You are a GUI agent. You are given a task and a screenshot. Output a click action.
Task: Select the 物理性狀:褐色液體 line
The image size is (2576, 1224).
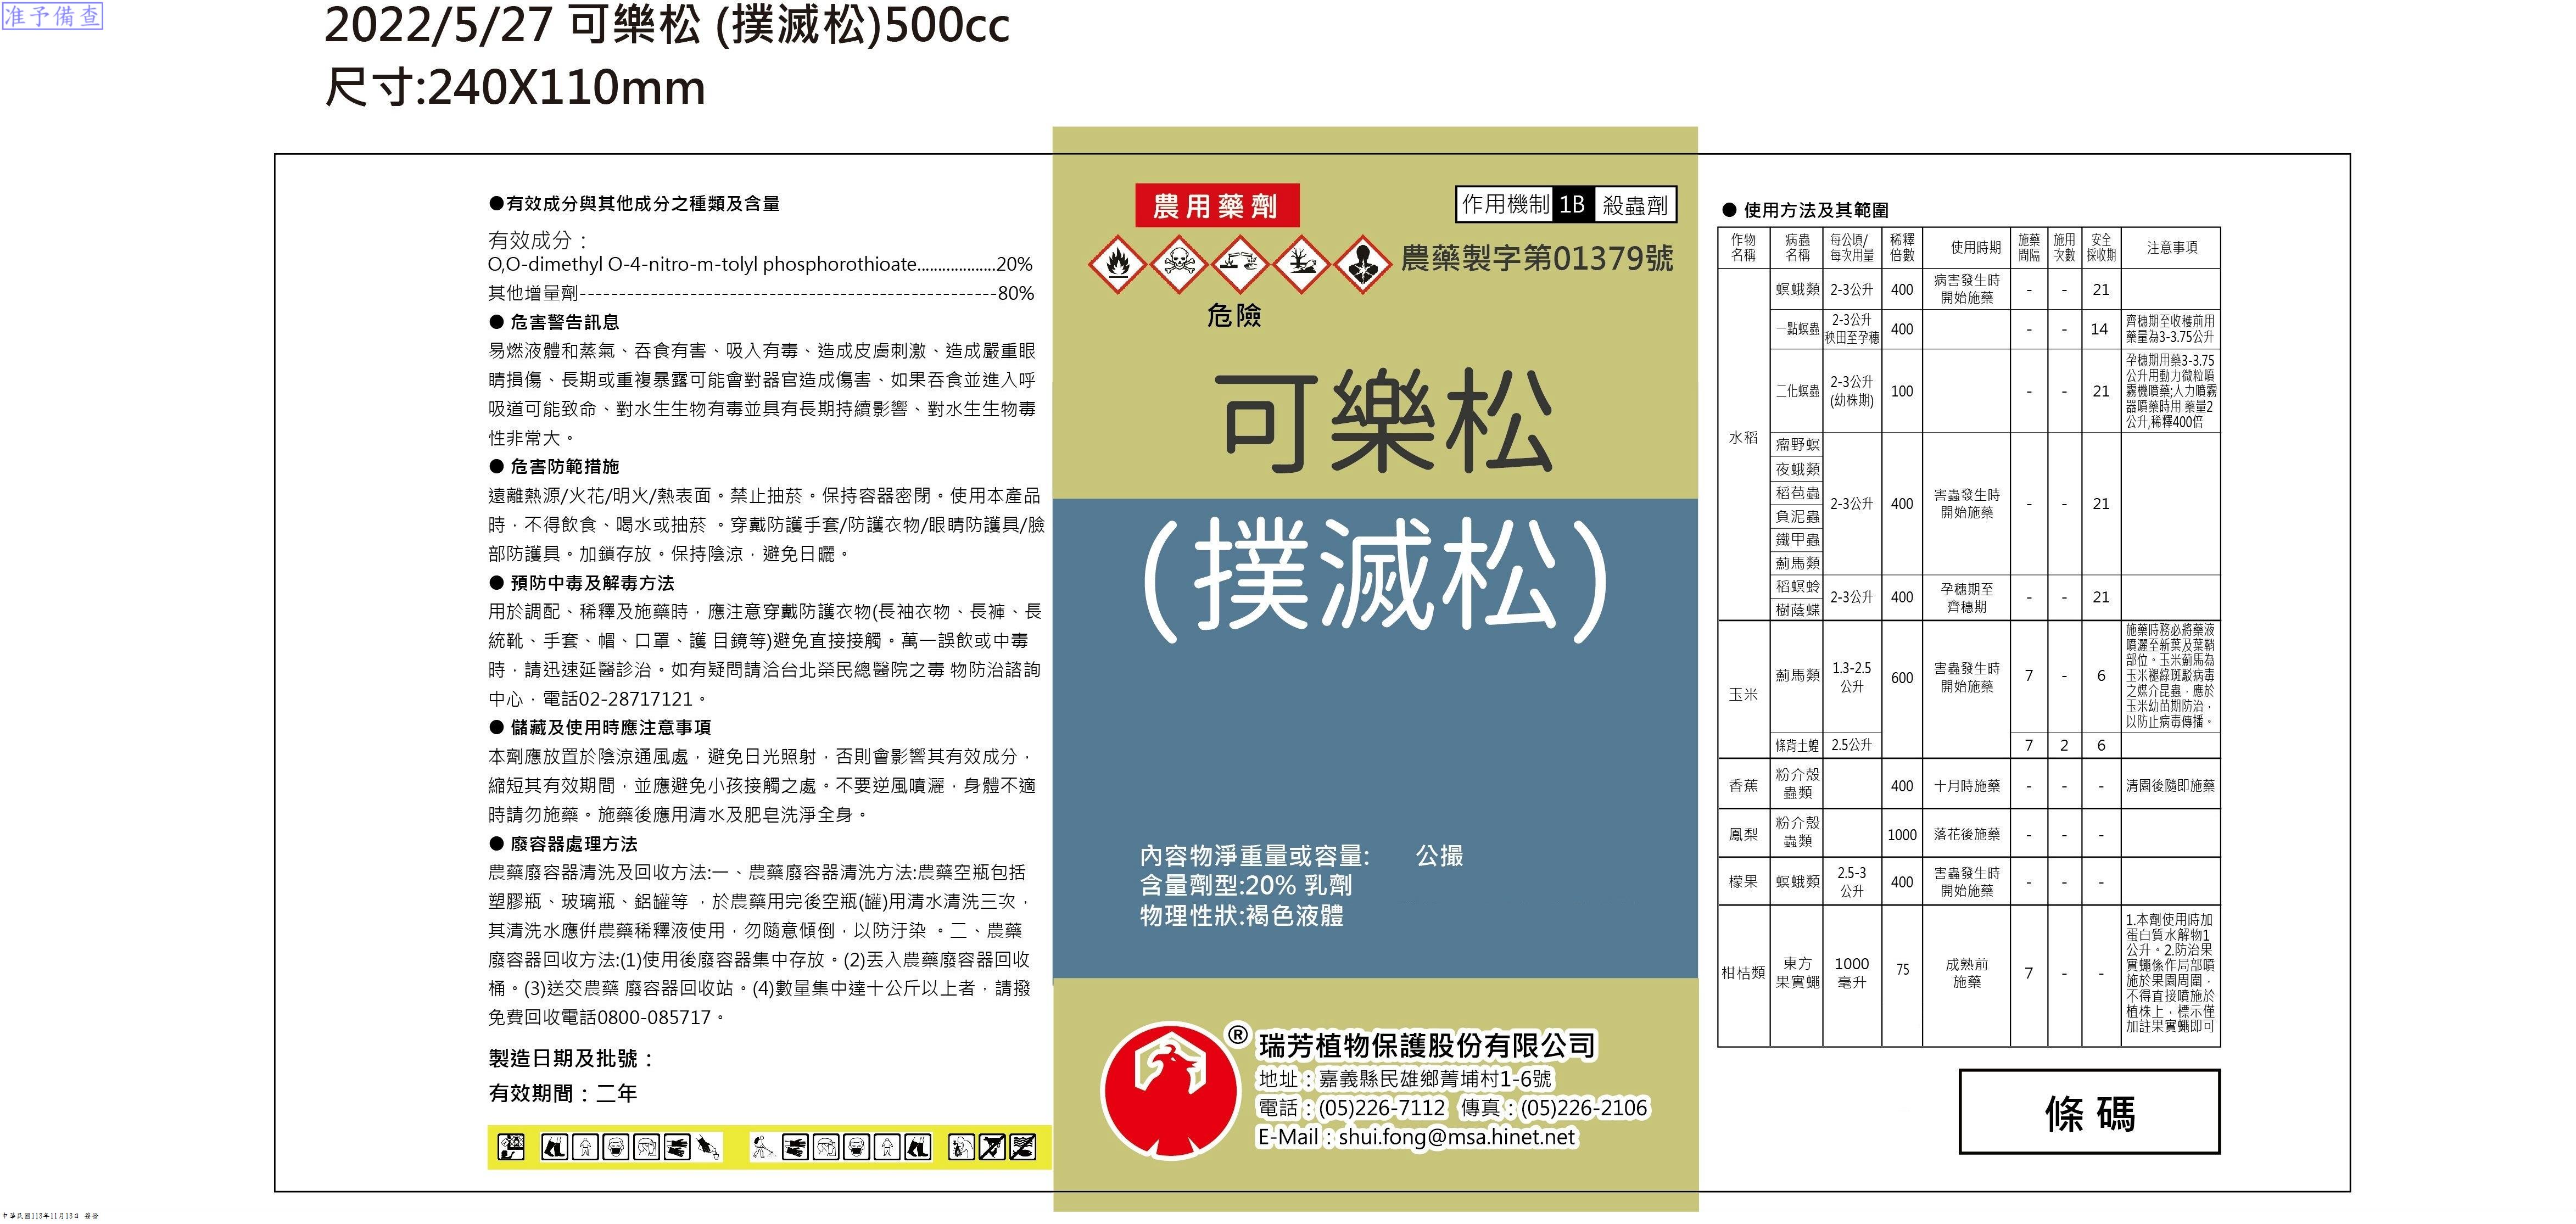pos(1241,916)
